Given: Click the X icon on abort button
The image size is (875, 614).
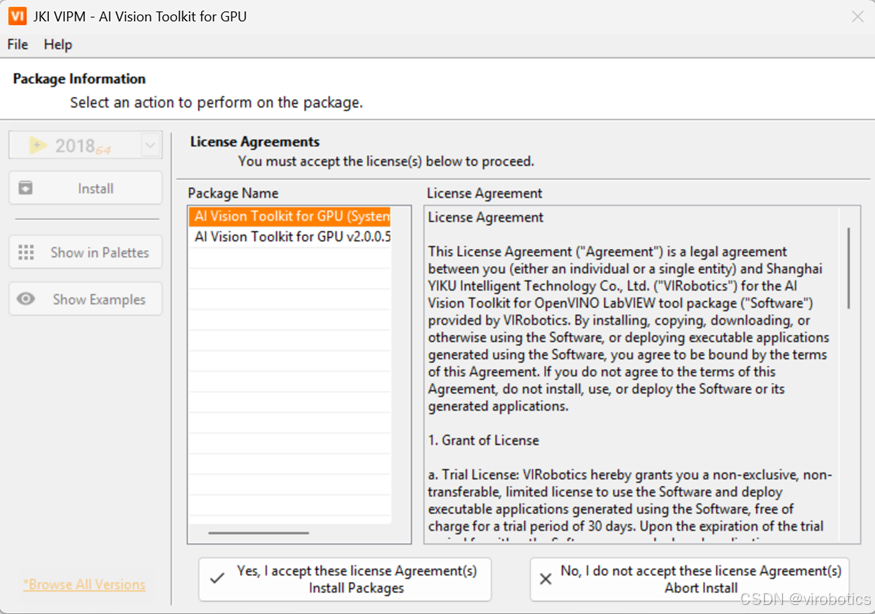Looking at the screenshot, I should [546, 579].
